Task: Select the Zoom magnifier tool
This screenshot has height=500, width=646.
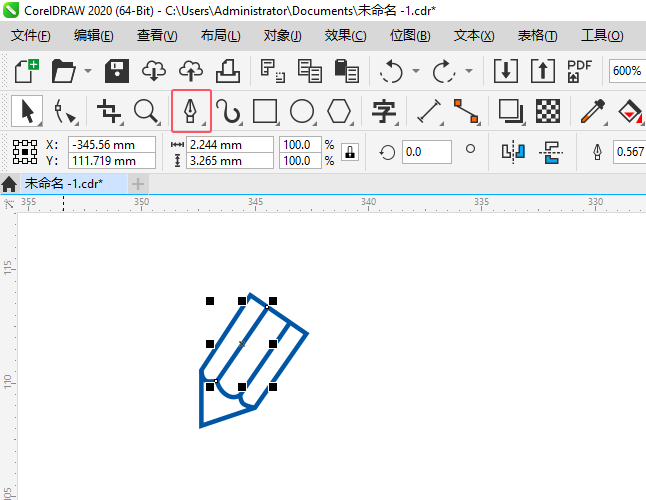Action: tap(146, 111)
